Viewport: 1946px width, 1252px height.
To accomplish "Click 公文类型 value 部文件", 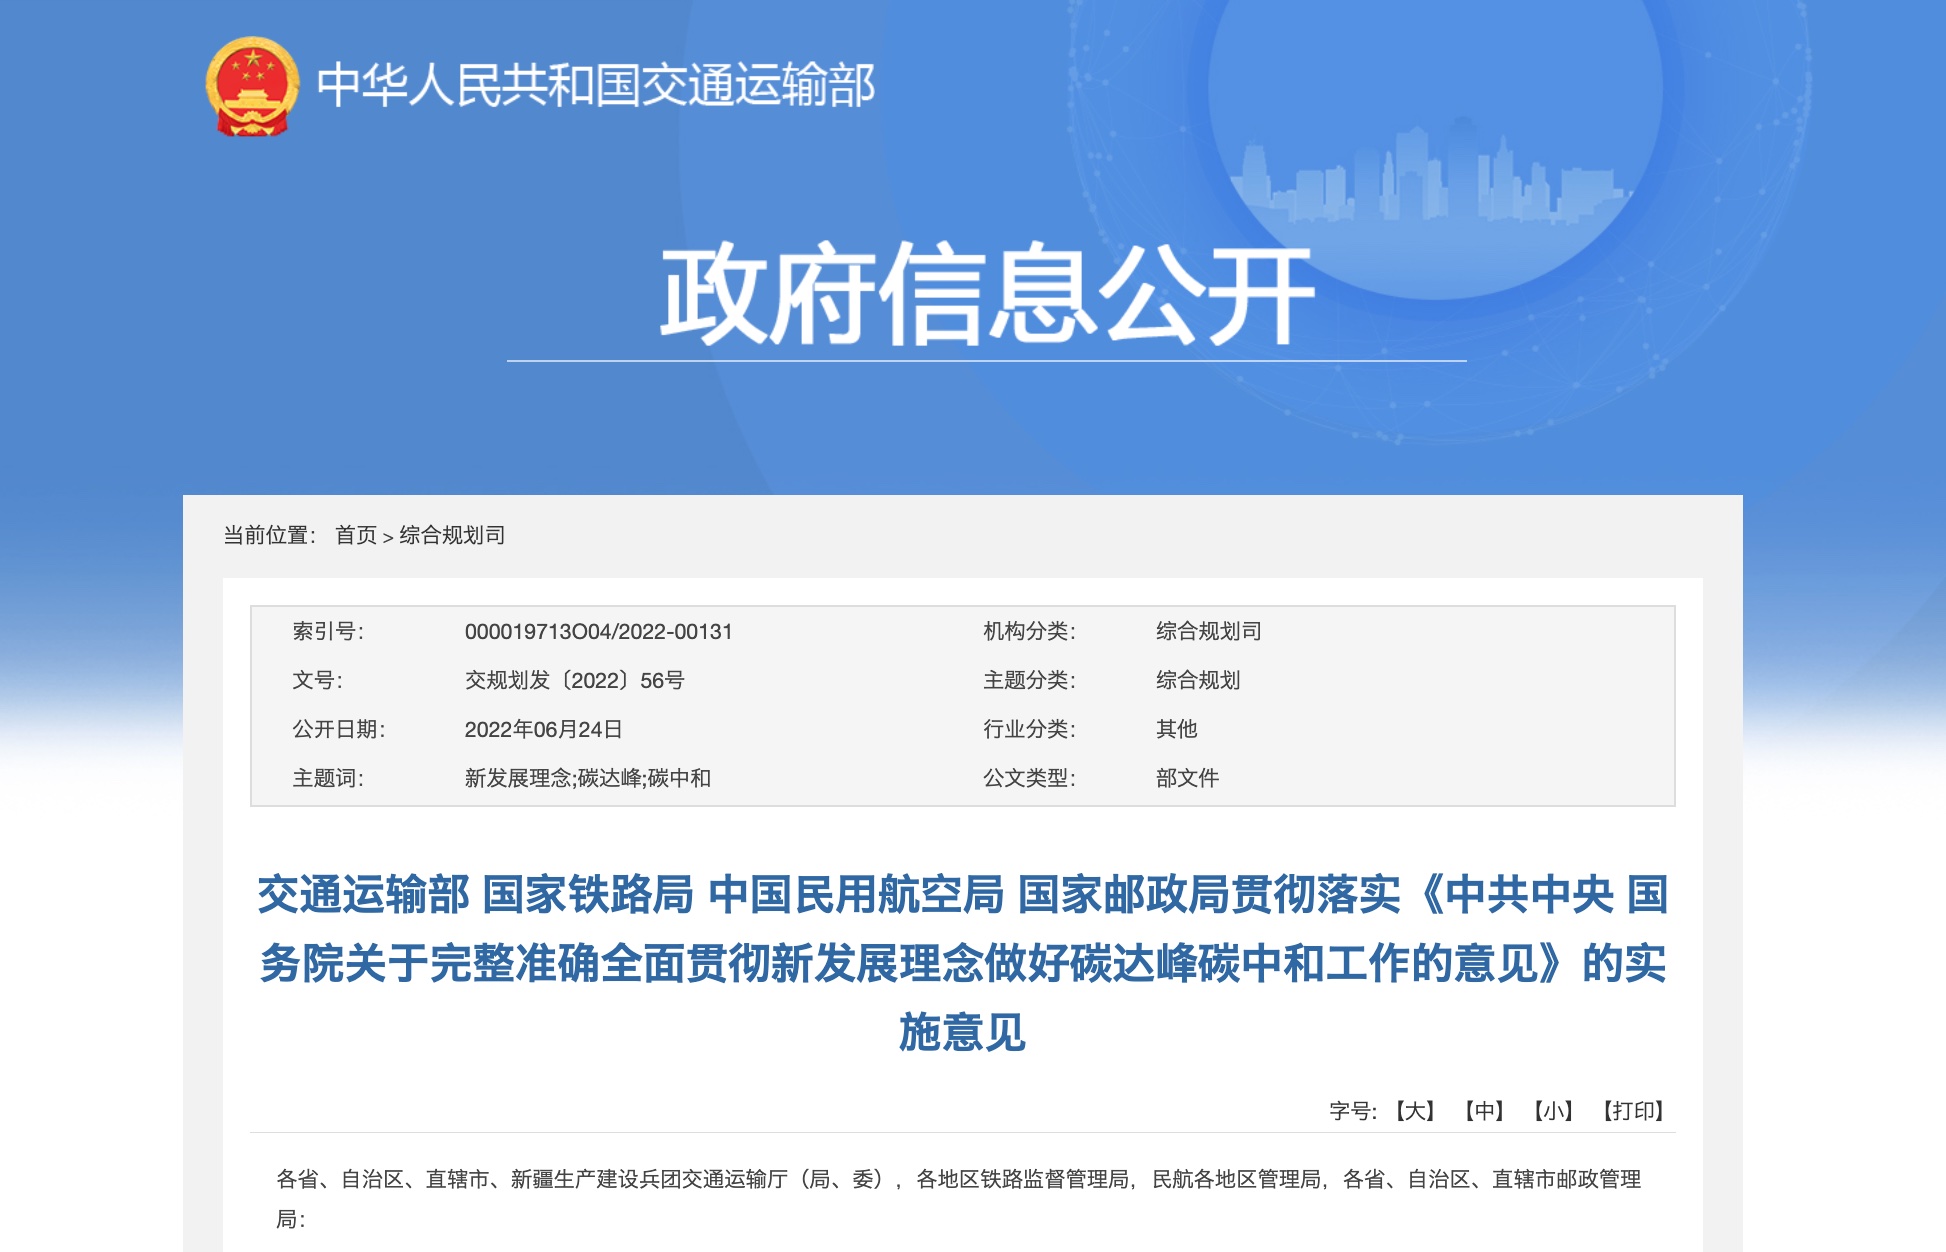I will tap(1187, 778).
